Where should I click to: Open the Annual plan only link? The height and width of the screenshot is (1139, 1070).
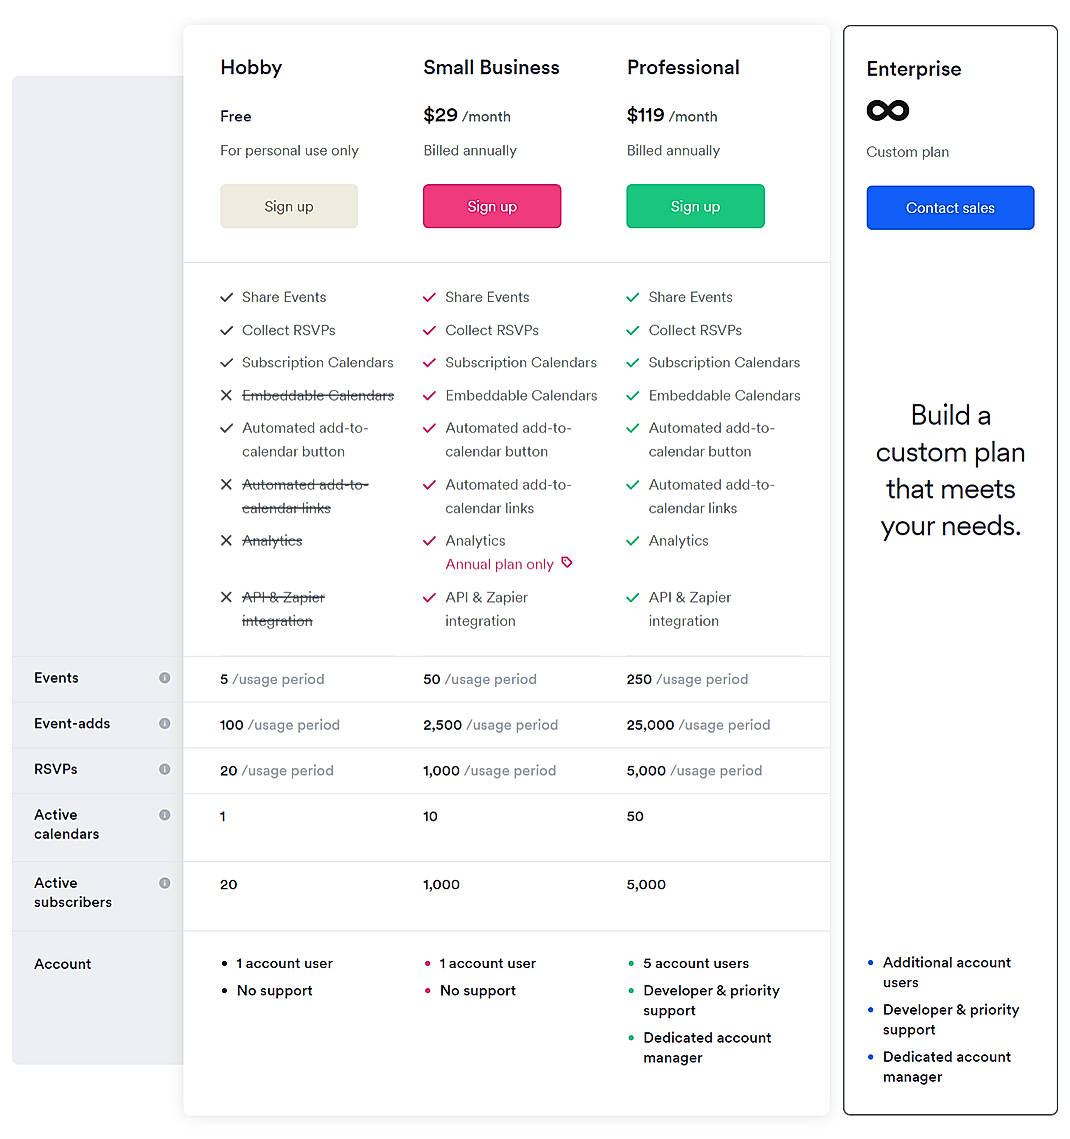click(499, 563)
